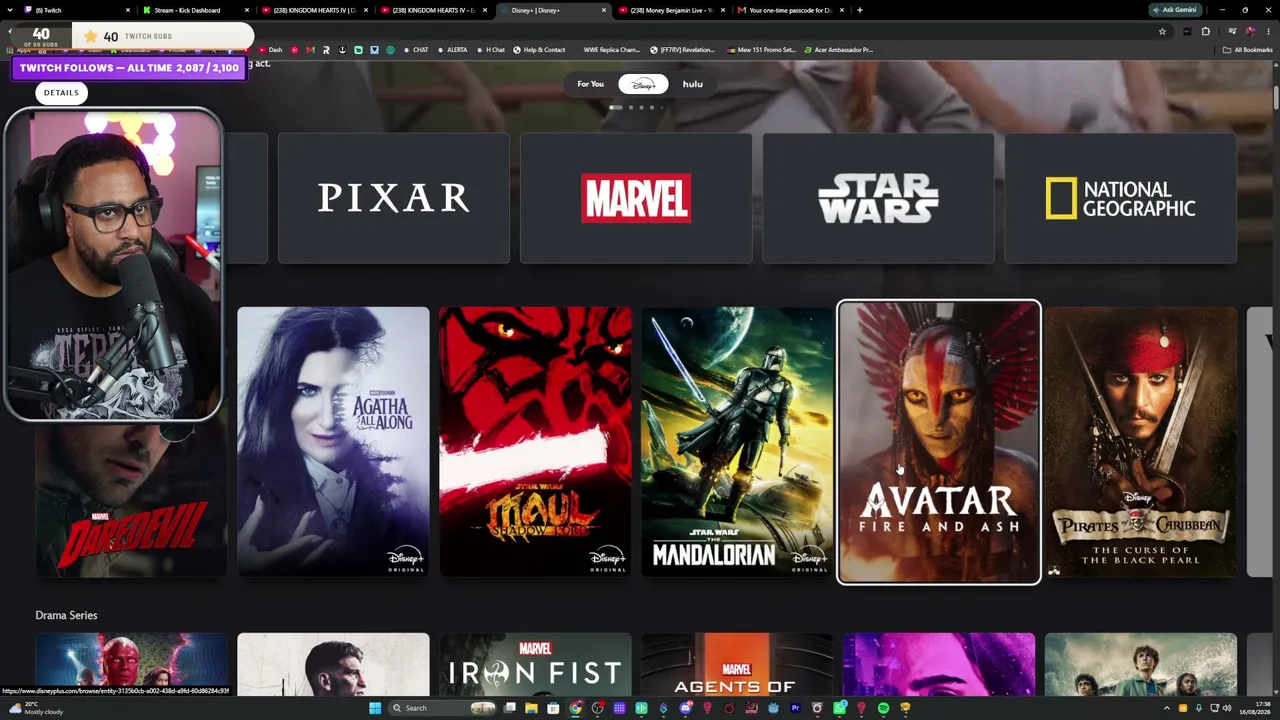Click the taskbar Search box
The image size is (1280, 720).
coord(443,708)
